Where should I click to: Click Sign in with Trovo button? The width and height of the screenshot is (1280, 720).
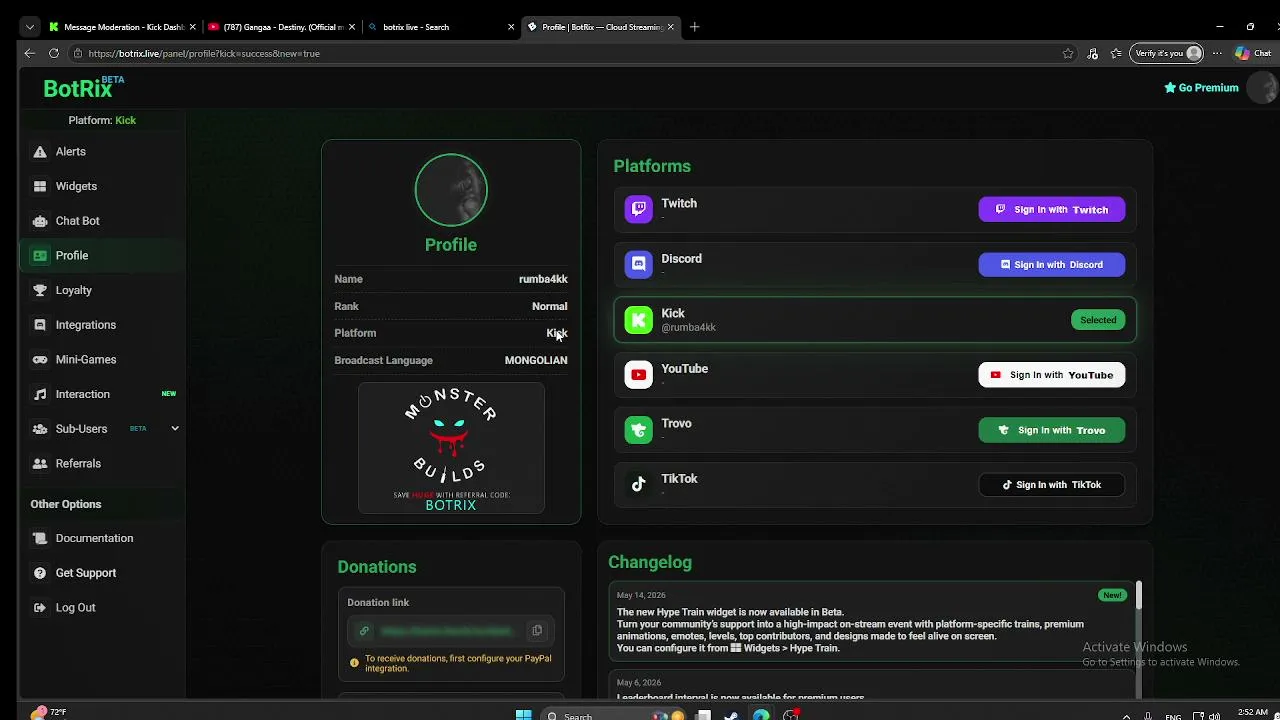pyautogui.click(x=1051, y=430)
